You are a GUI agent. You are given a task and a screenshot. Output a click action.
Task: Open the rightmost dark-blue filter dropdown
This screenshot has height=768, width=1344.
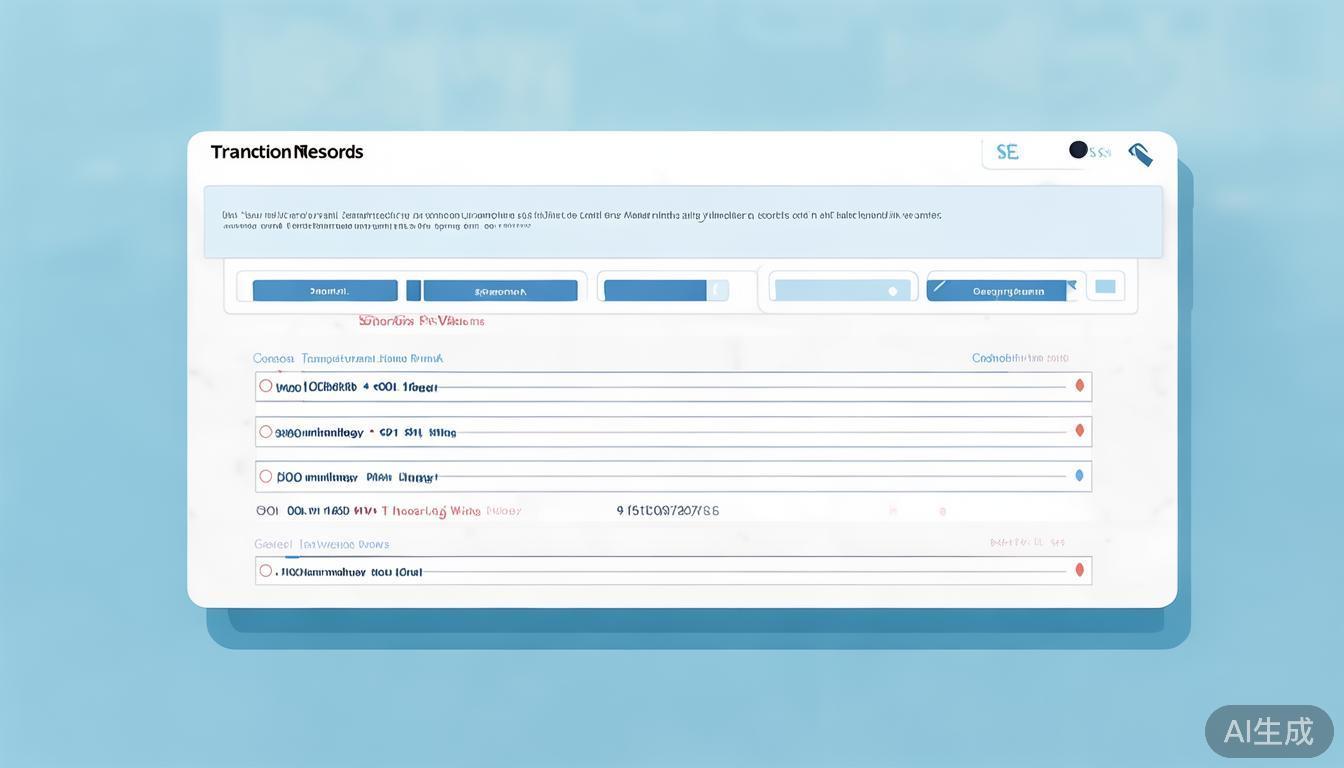click(x=1001, y=291)
